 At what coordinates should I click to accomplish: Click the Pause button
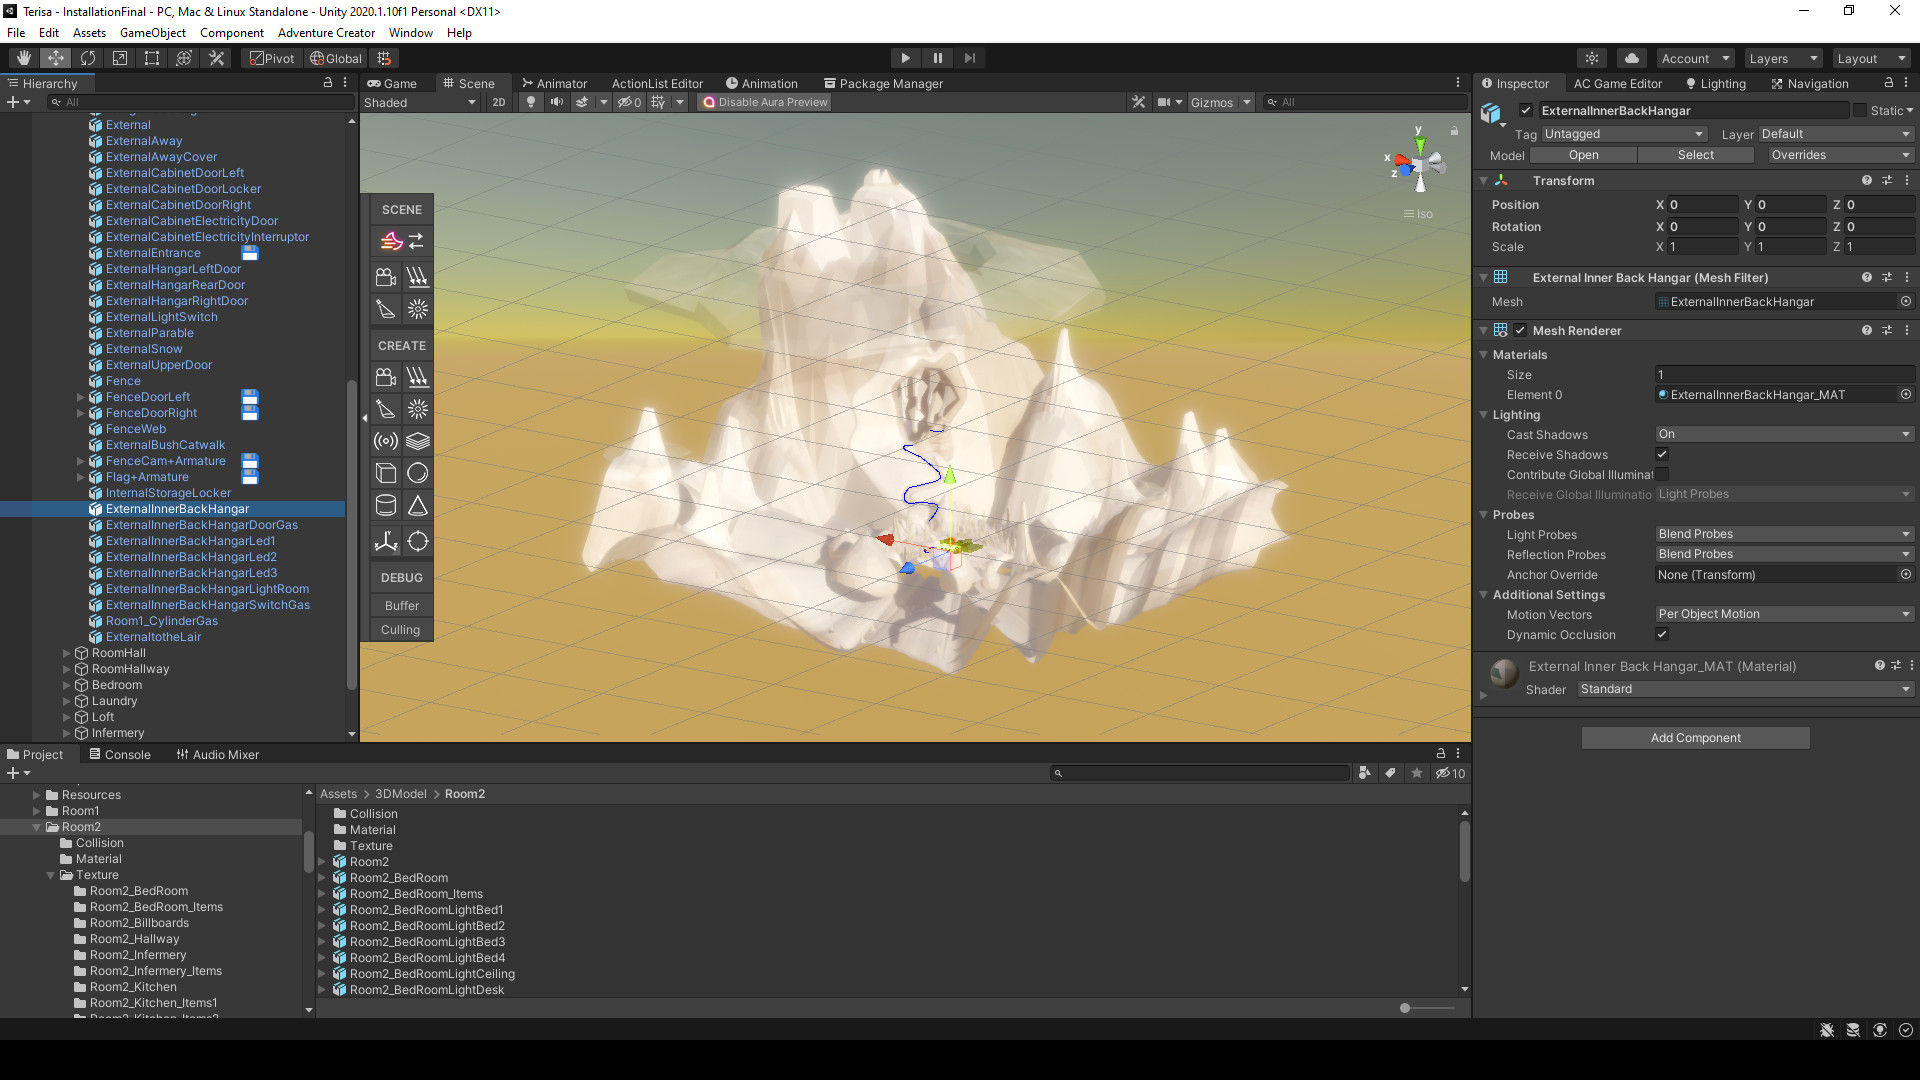pyautogui.click(x=937, y=58)
